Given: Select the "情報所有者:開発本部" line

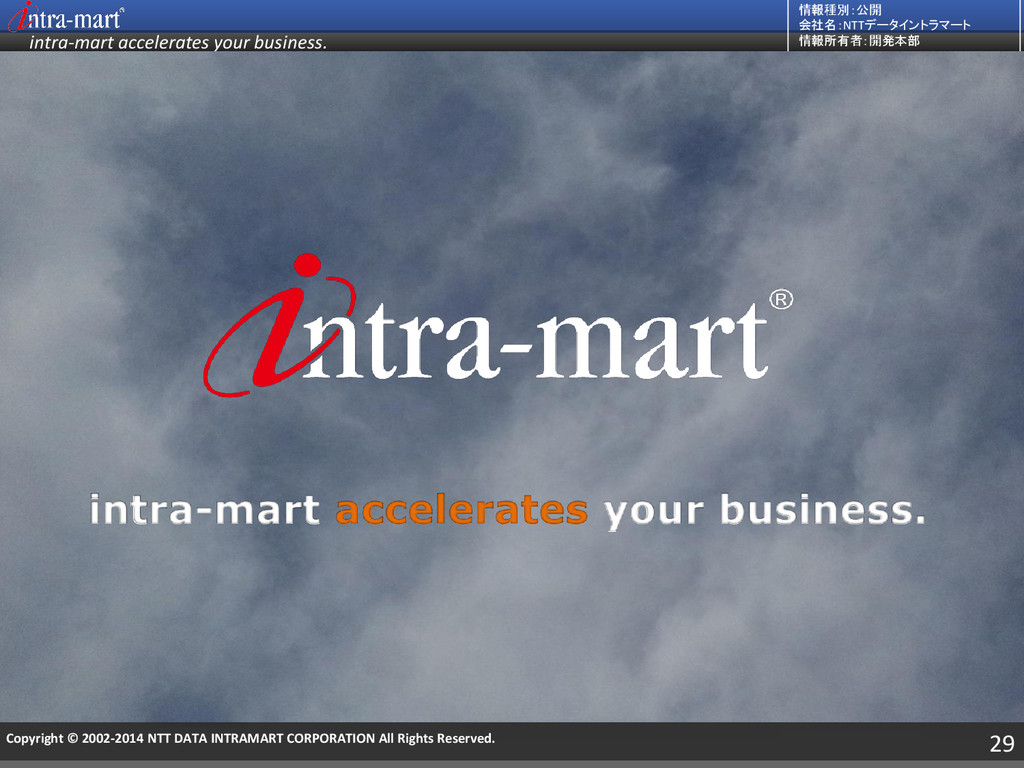Looking at the screenshot, I should tap(859, 40).
